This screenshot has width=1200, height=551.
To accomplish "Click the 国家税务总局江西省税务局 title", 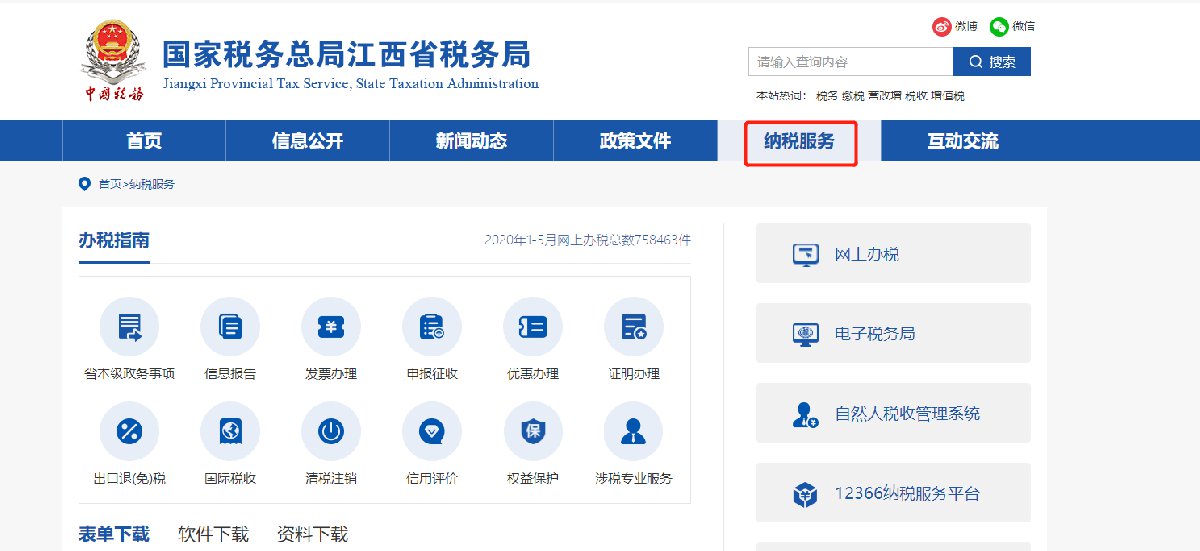I will tap(346, 53).
